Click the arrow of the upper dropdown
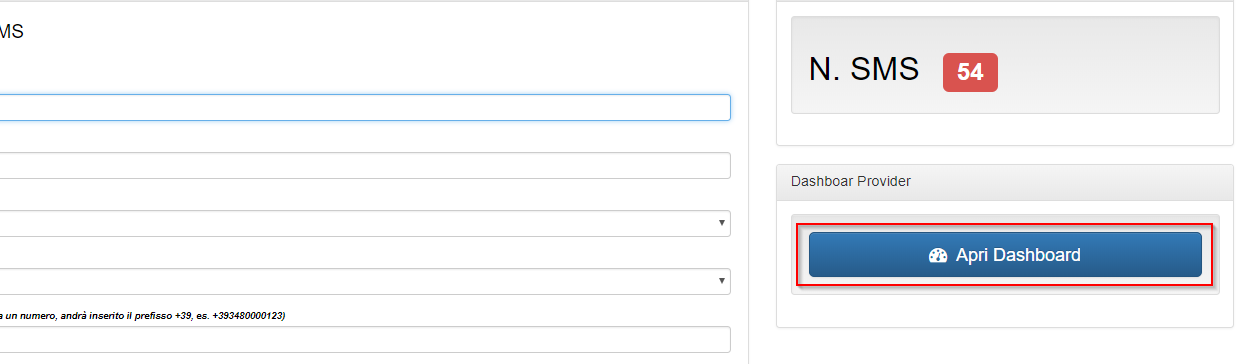Image resolution: width=1249 pixels, height=364 pixels. (x=721, y=223)
